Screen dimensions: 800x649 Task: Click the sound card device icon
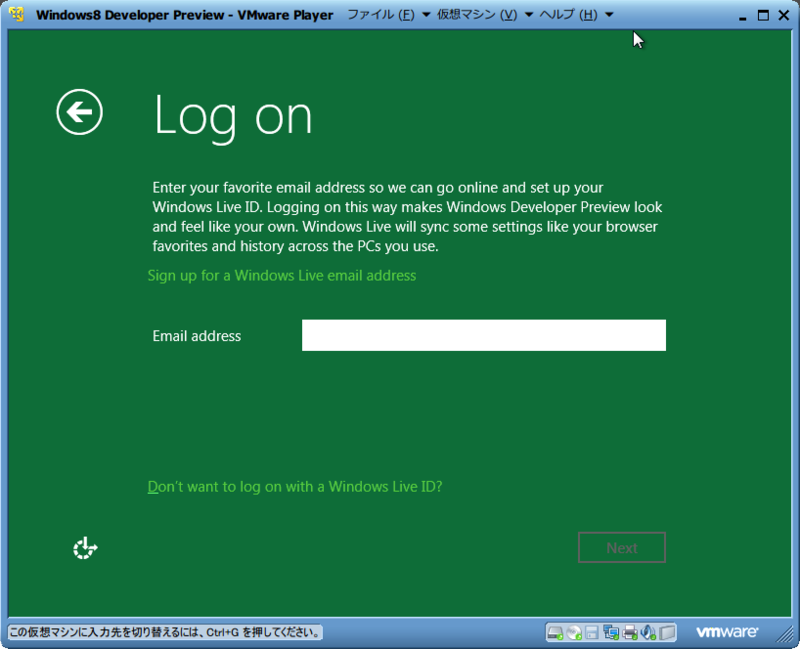pos(648,633)
